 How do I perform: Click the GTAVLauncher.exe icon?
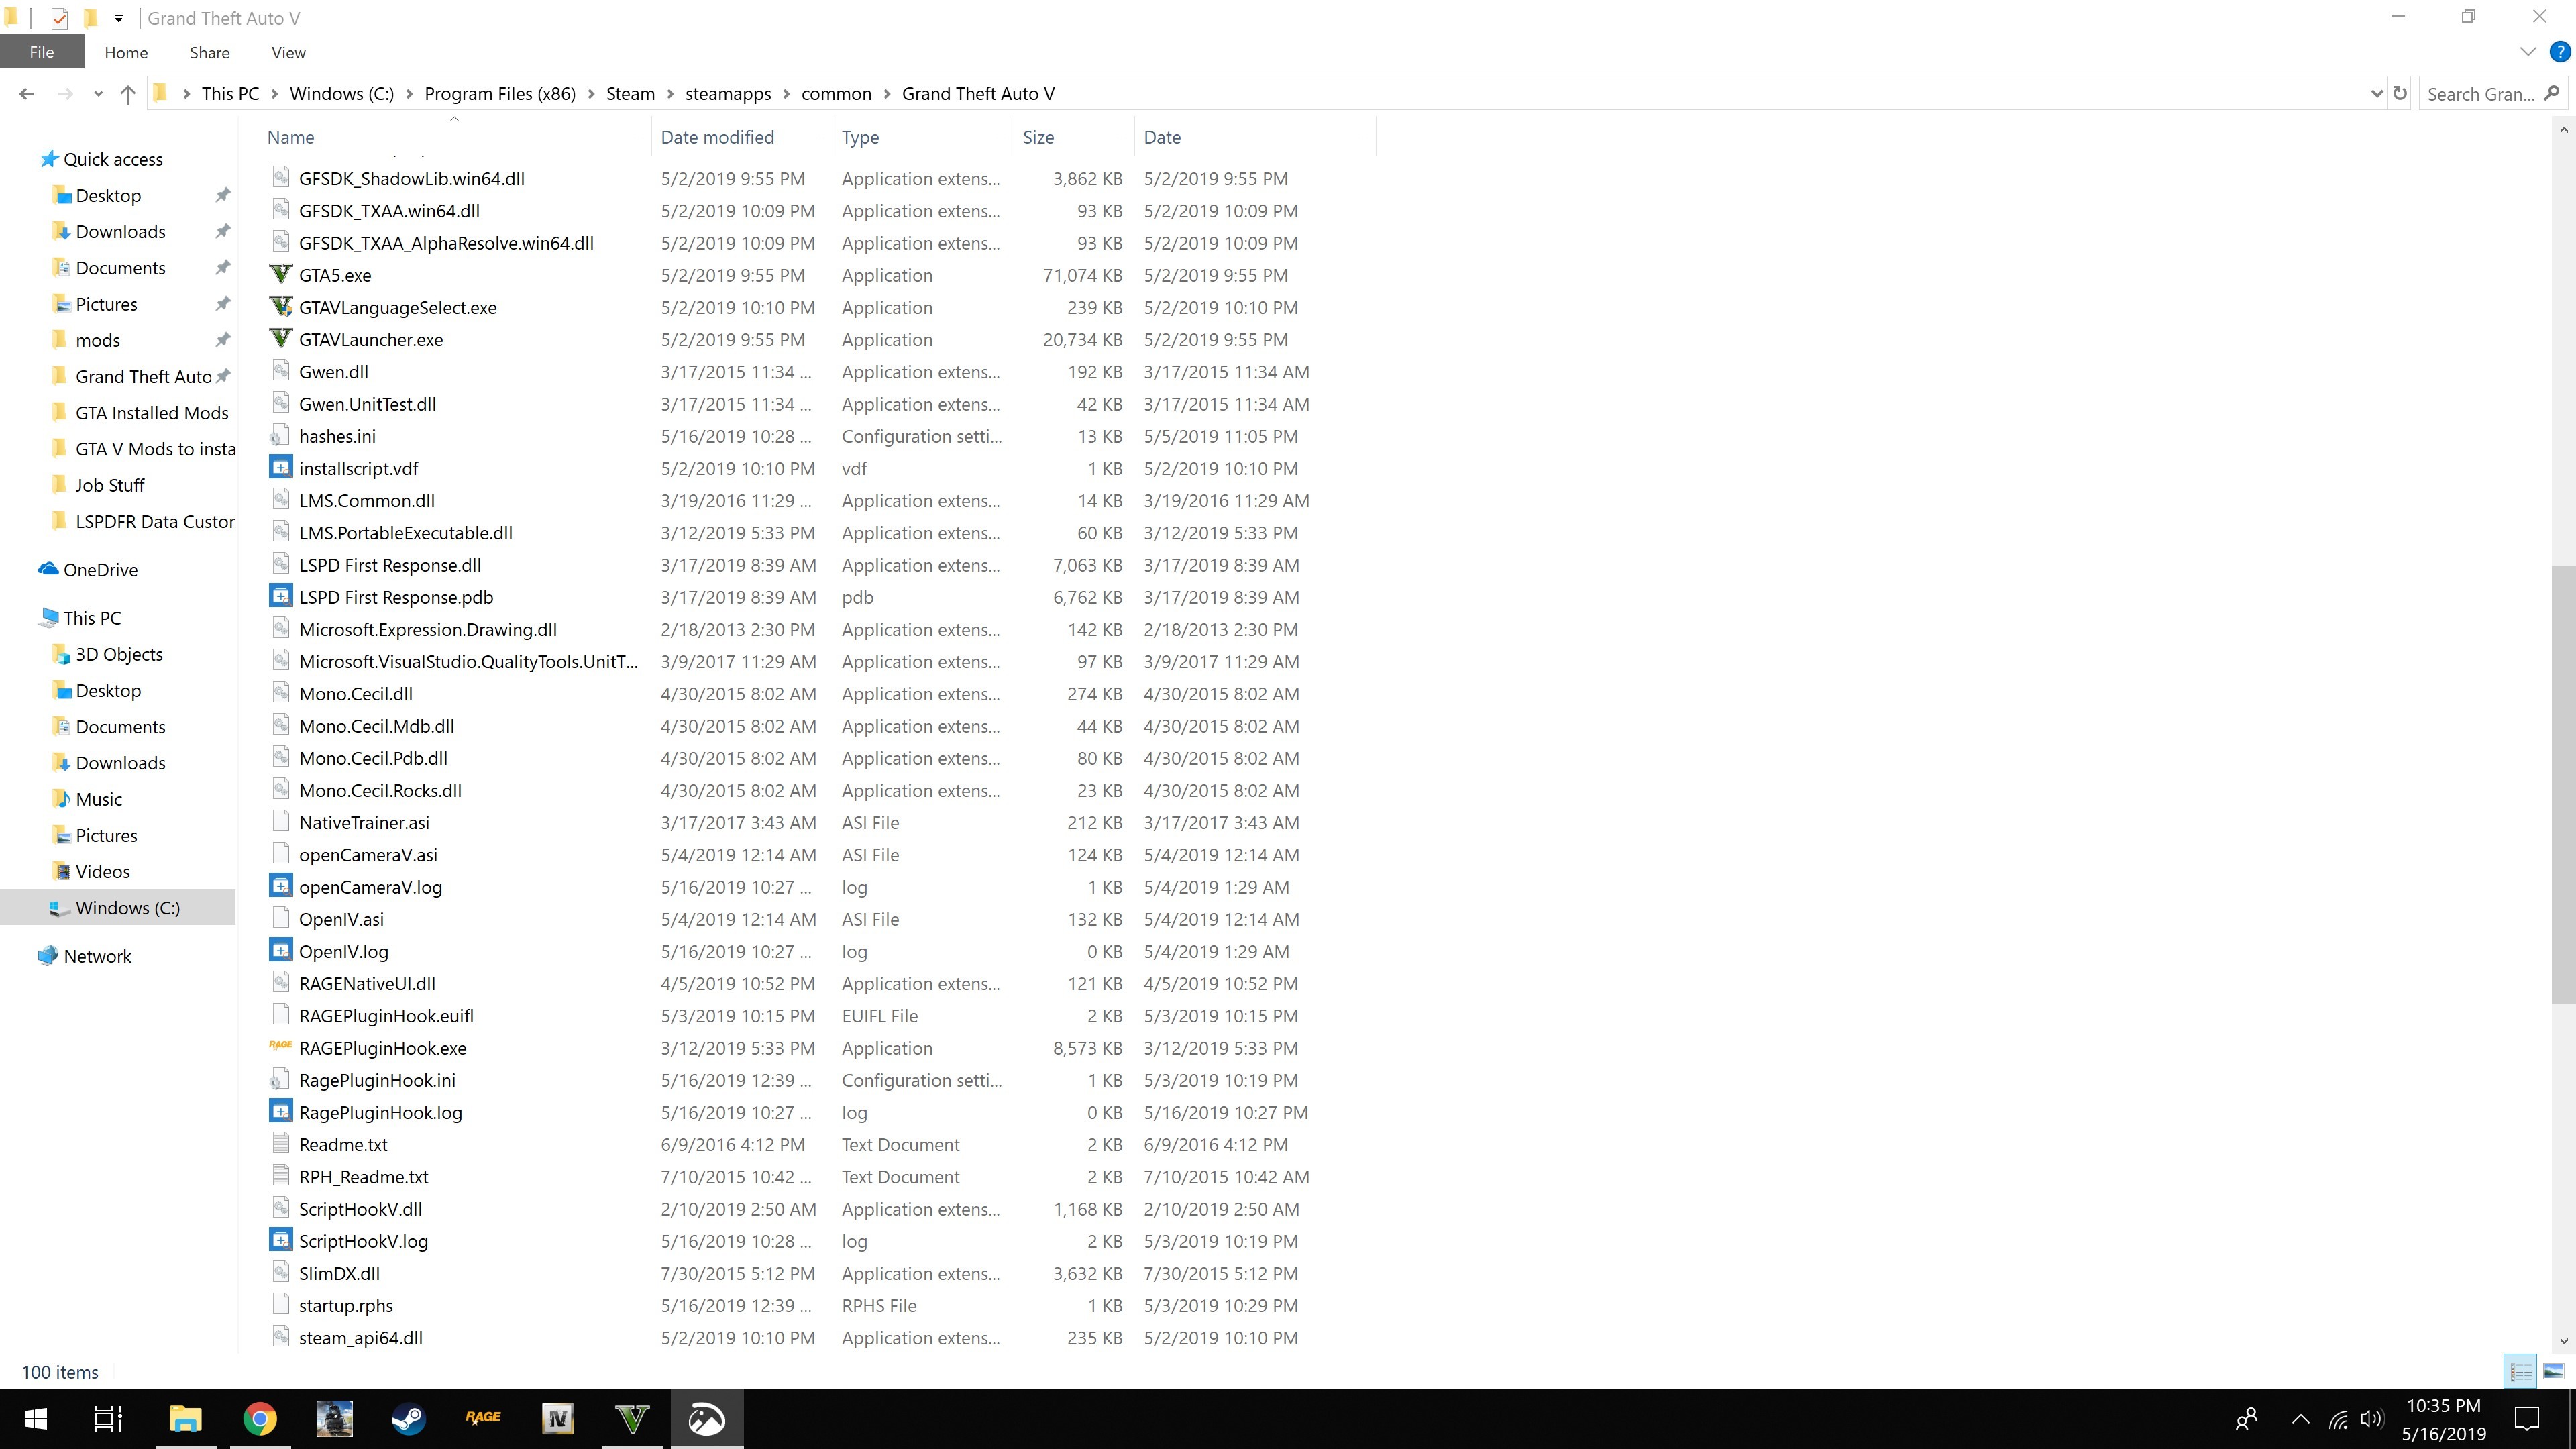coord(281,339)
